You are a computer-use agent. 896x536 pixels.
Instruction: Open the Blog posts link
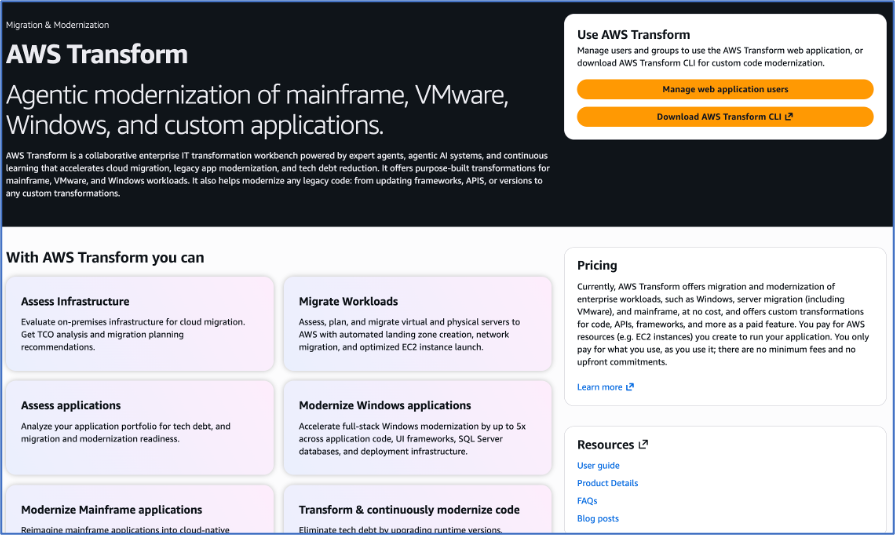(598, 518)
